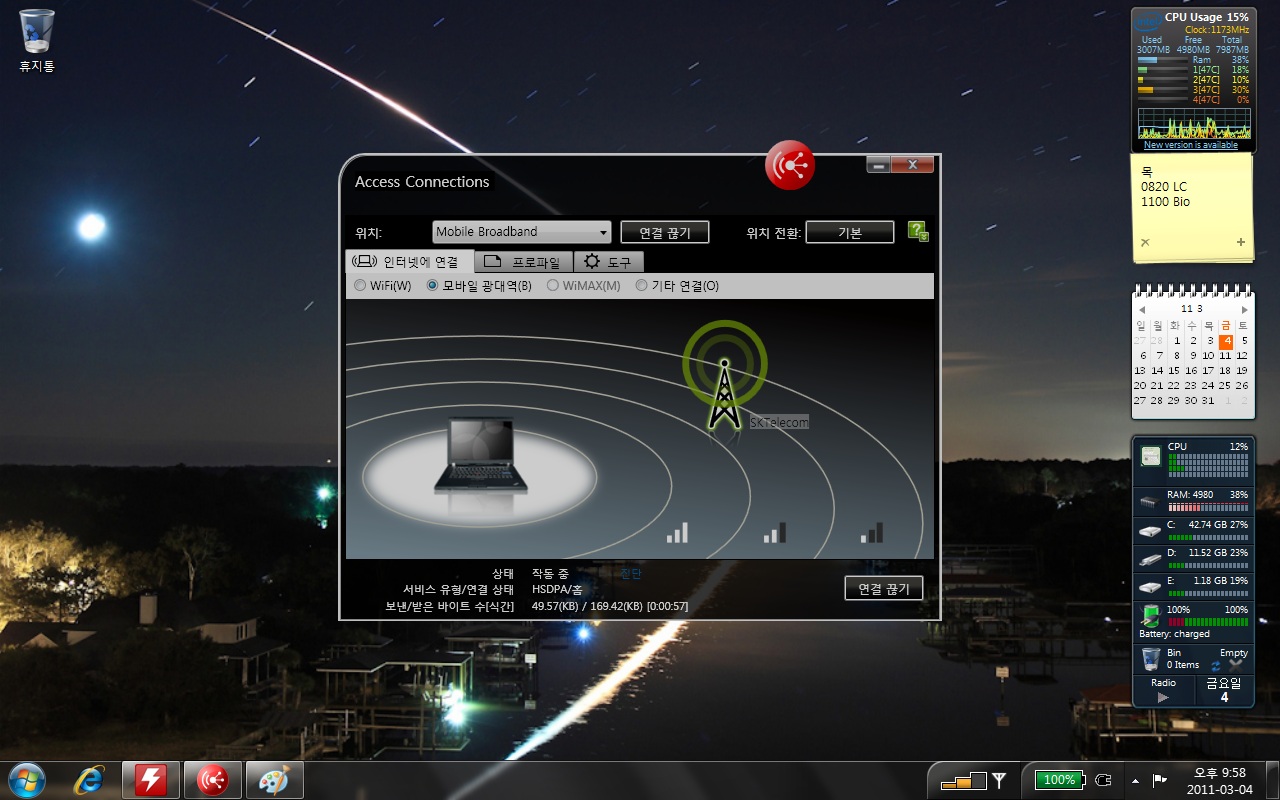Expand the Mobile Broadband location dropdown

tap(521, 232)
